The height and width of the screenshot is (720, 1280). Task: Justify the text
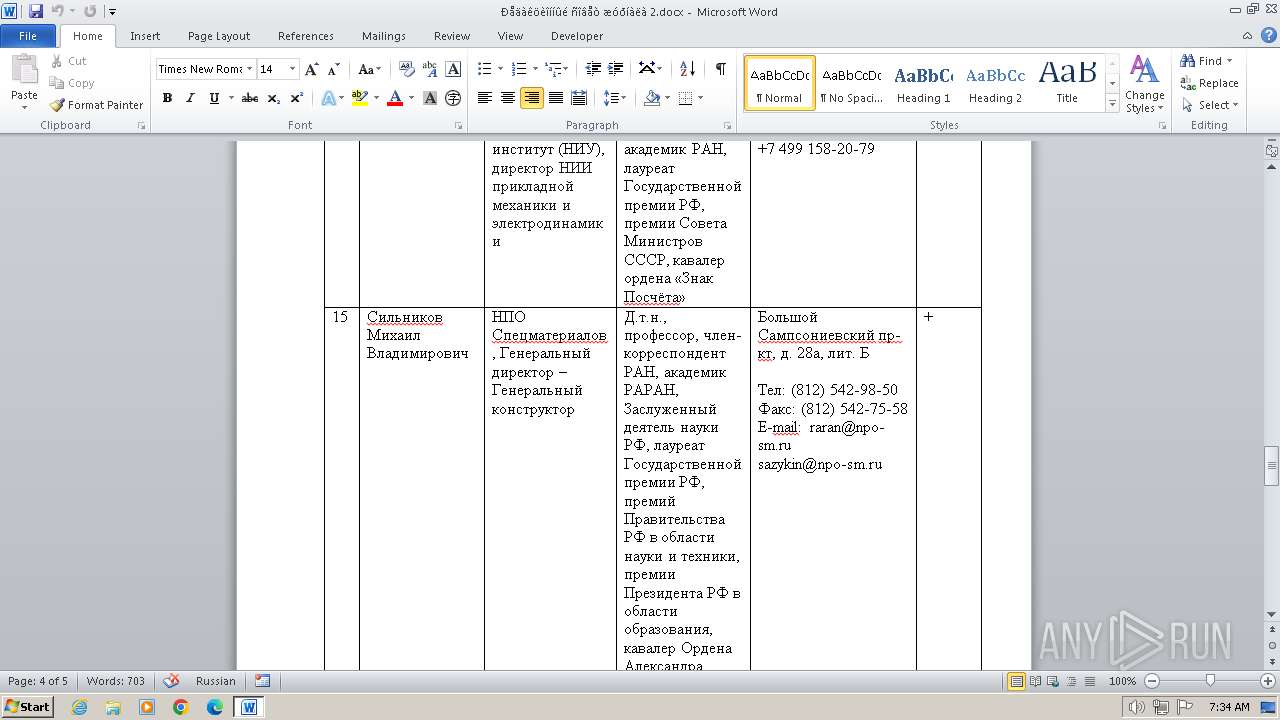(555, 98)
